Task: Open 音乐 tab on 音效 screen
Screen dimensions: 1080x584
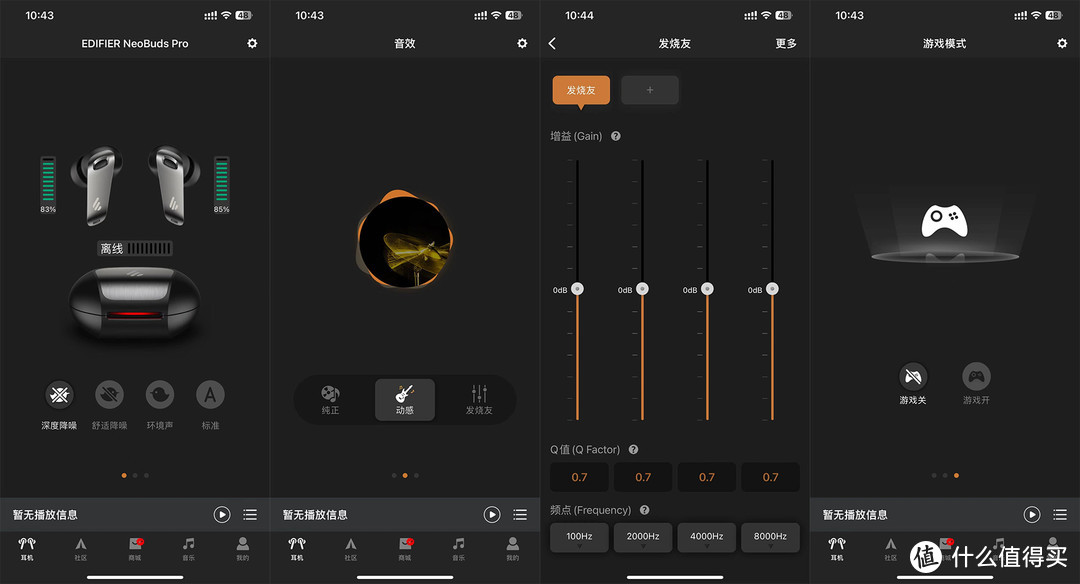Action: [459, 549]
